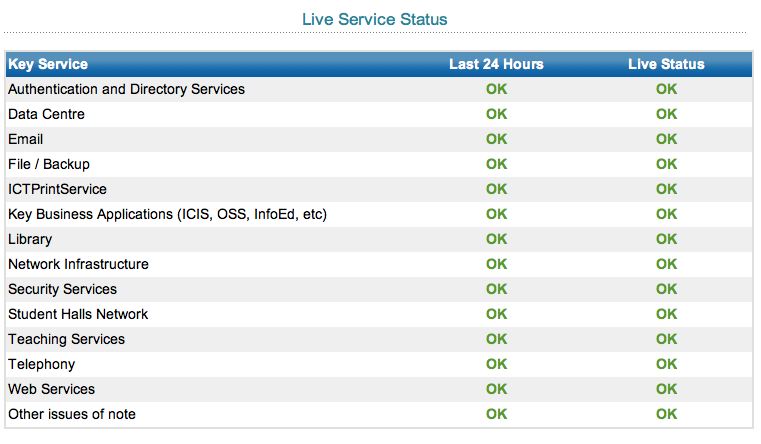Open Security Services entry

62,289
